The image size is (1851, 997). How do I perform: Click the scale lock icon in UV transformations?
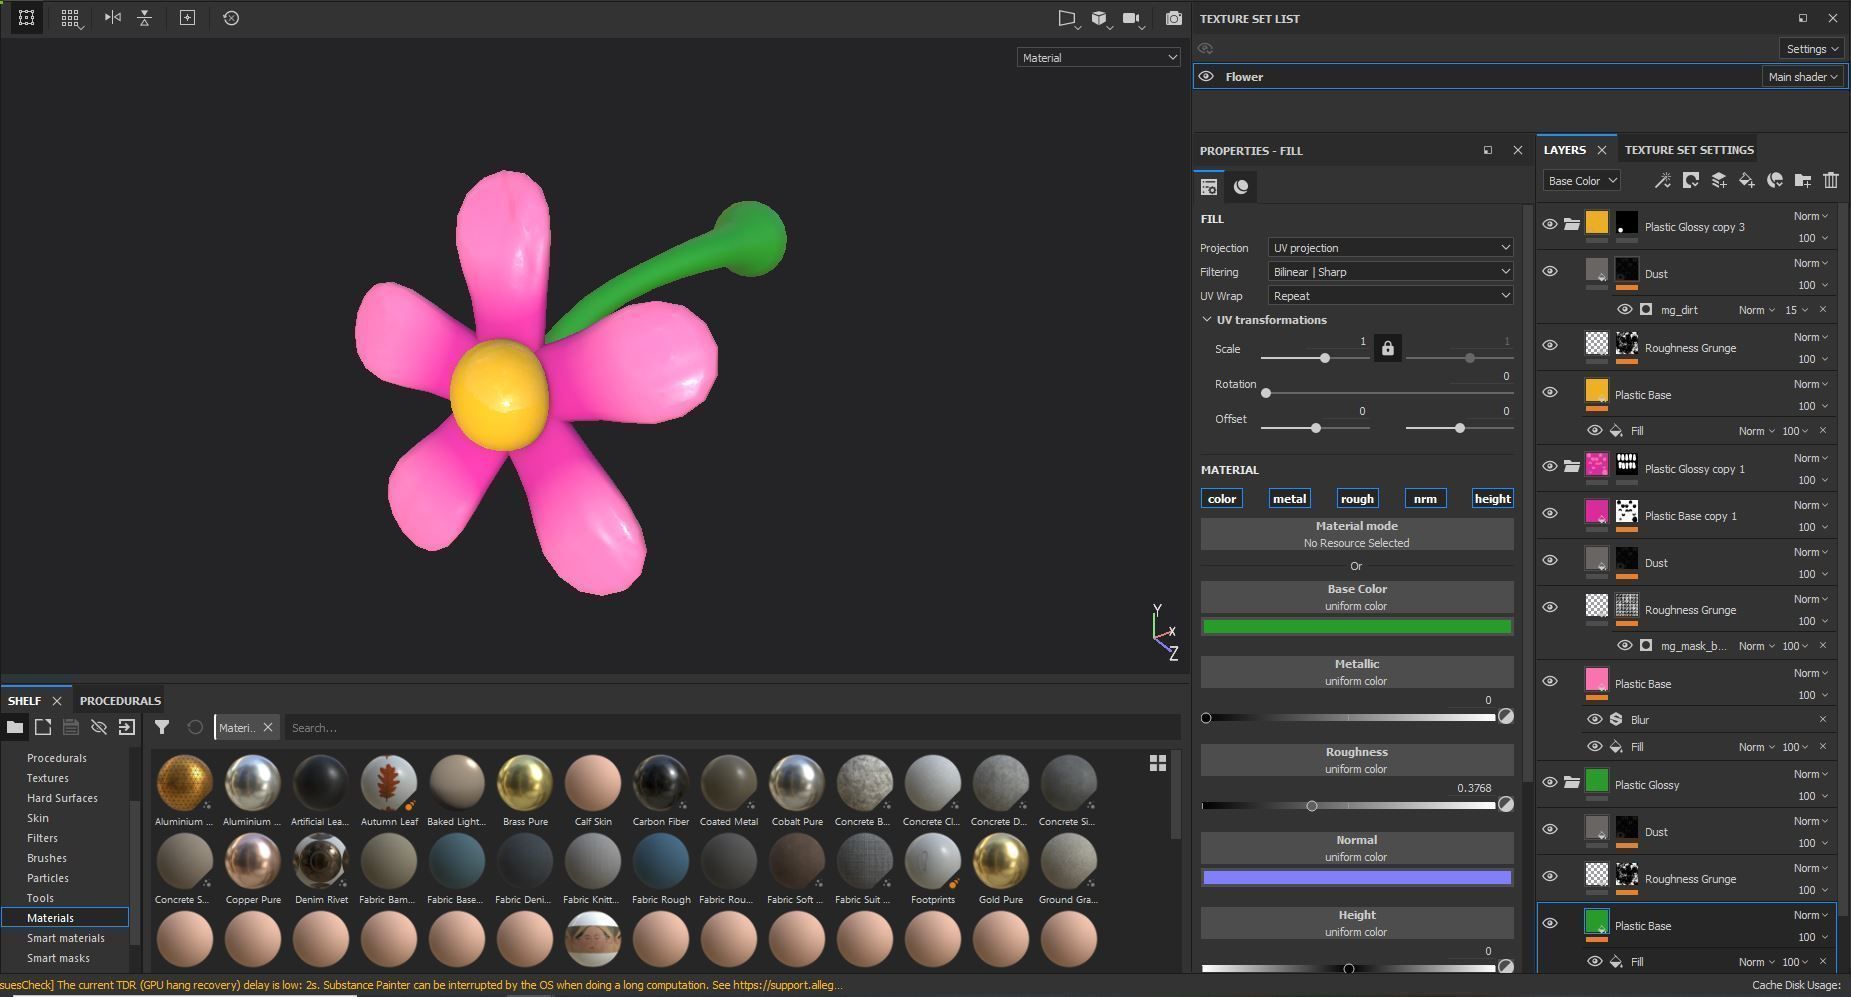(1387, 348)
